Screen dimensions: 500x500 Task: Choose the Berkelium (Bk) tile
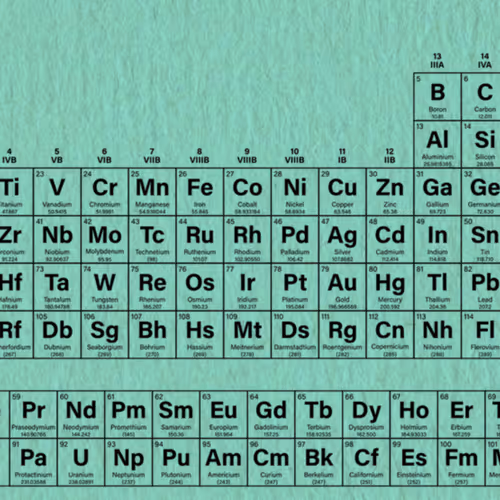point(319,462)
